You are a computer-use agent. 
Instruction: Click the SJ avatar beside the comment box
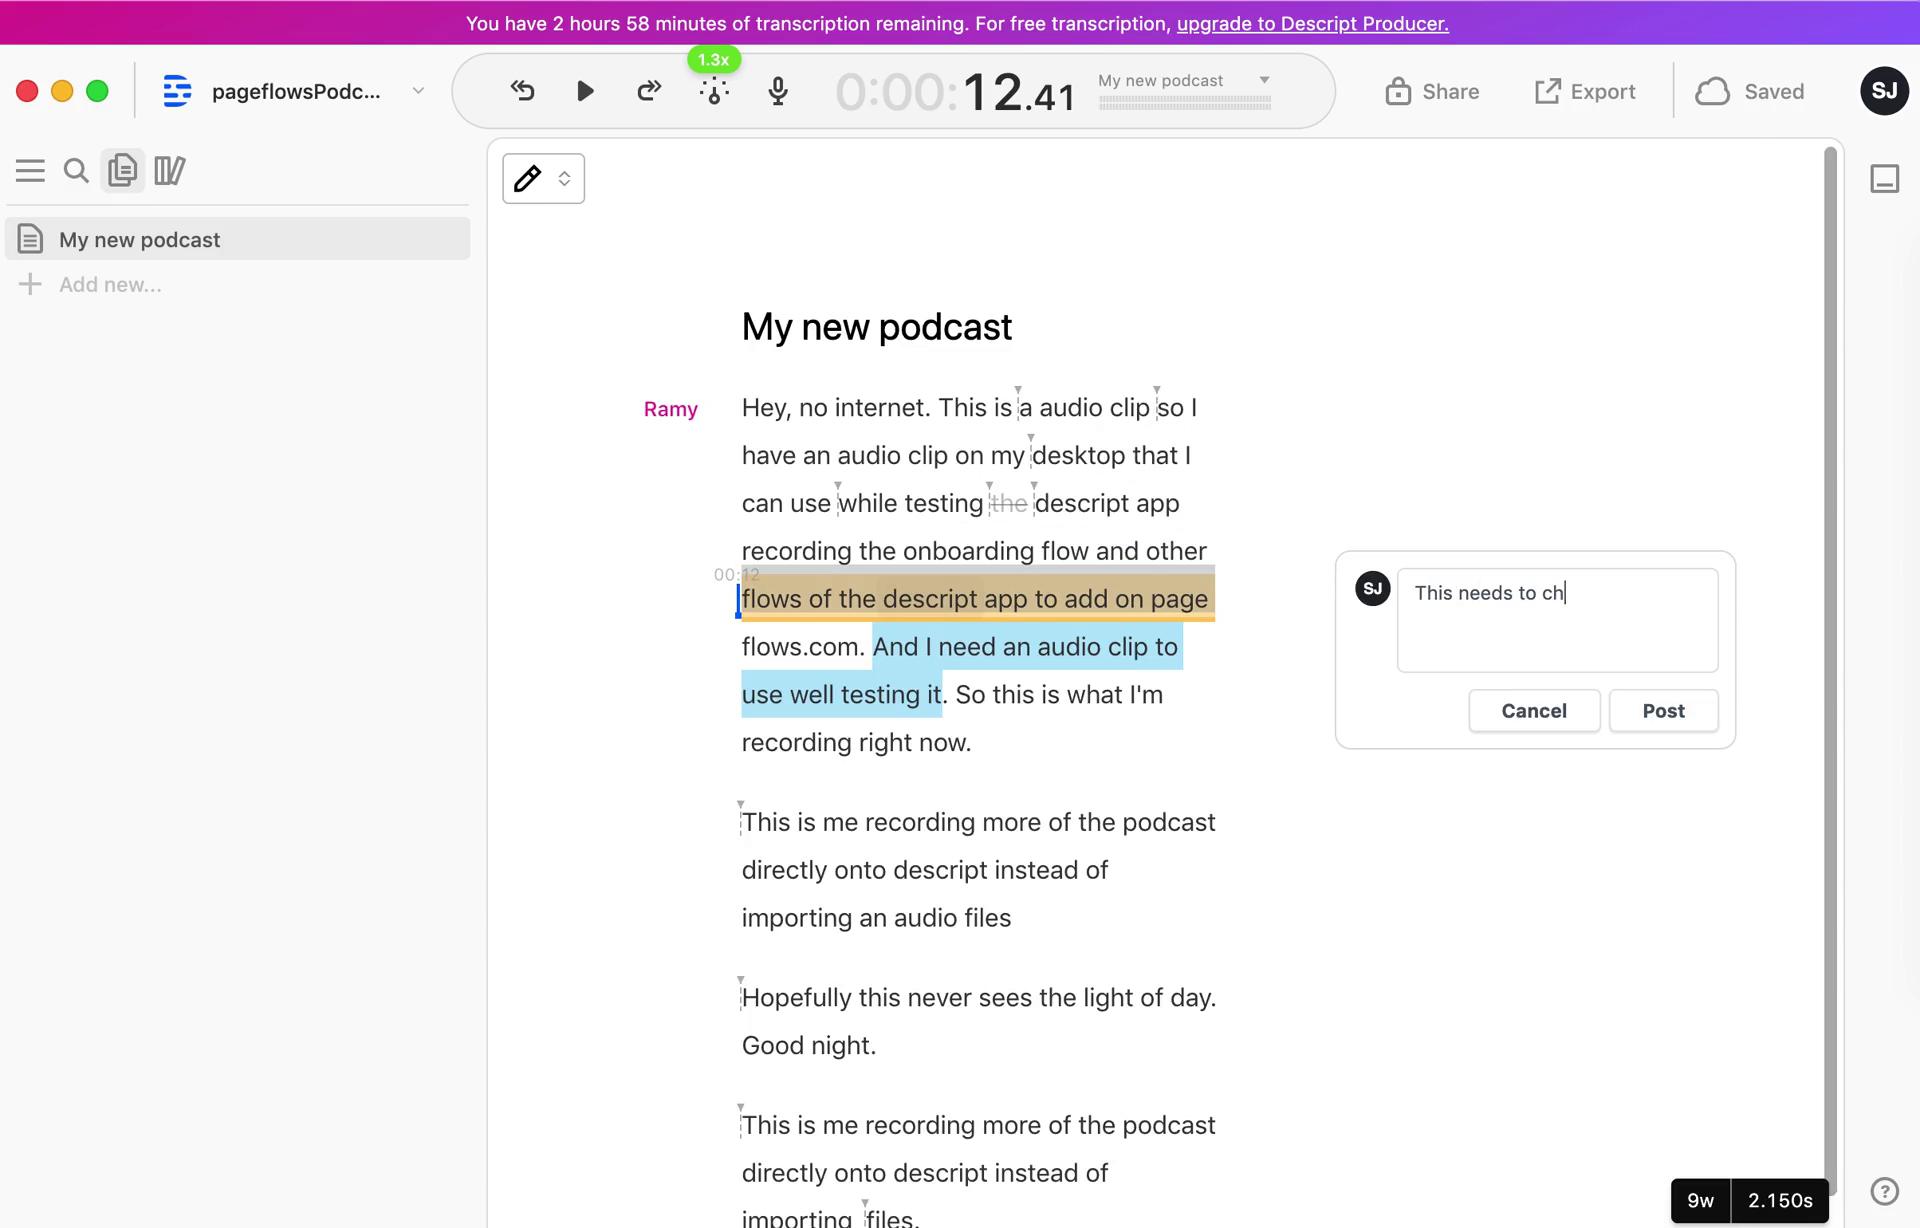tap(1372, 588)
